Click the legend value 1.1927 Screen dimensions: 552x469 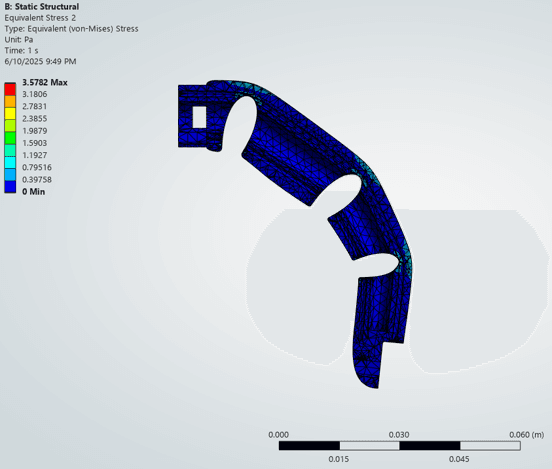tap(34, 155)
